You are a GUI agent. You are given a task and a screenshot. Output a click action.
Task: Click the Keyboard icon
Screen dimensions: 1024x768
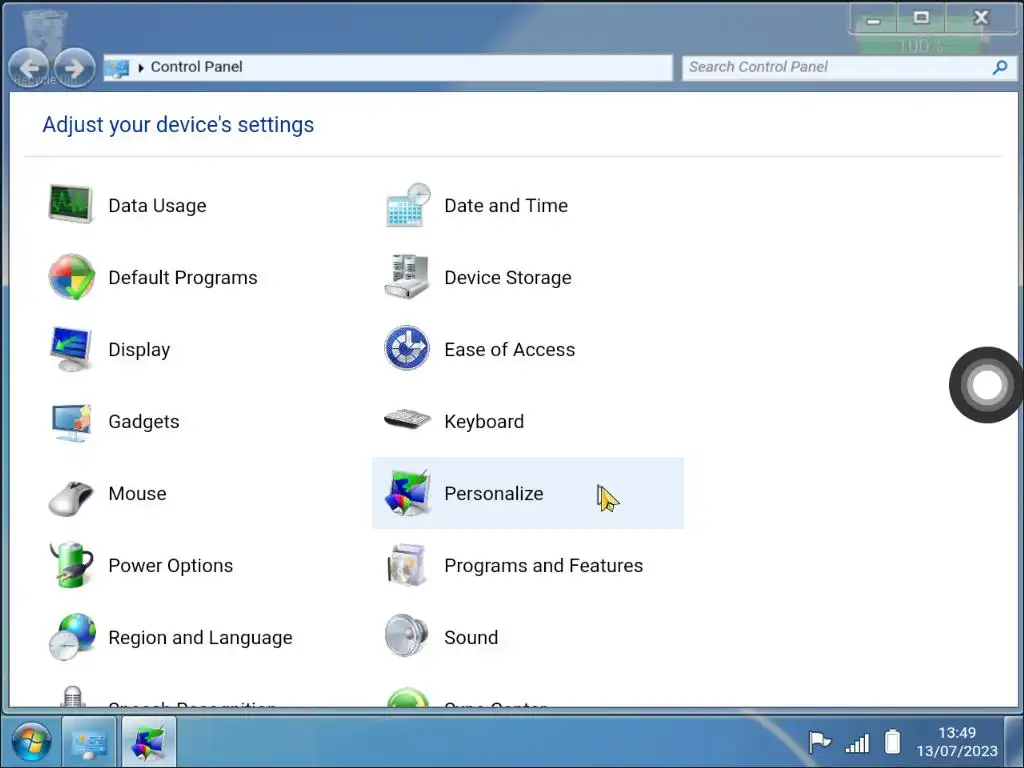(407, 419)
